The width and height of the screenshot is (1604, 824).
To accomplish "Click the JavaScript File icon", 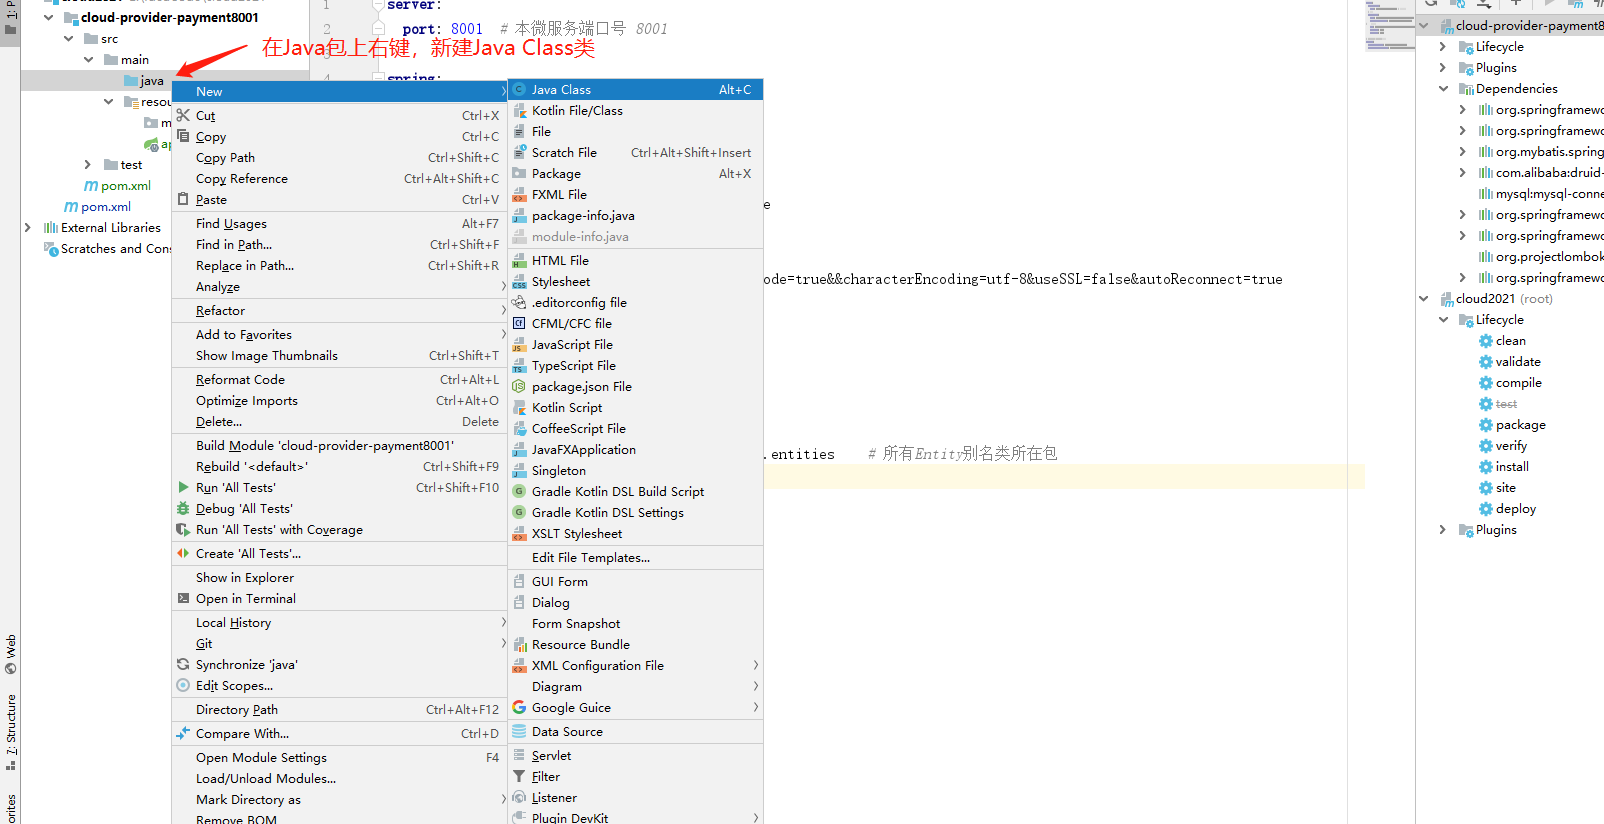I will coord(519,345).
